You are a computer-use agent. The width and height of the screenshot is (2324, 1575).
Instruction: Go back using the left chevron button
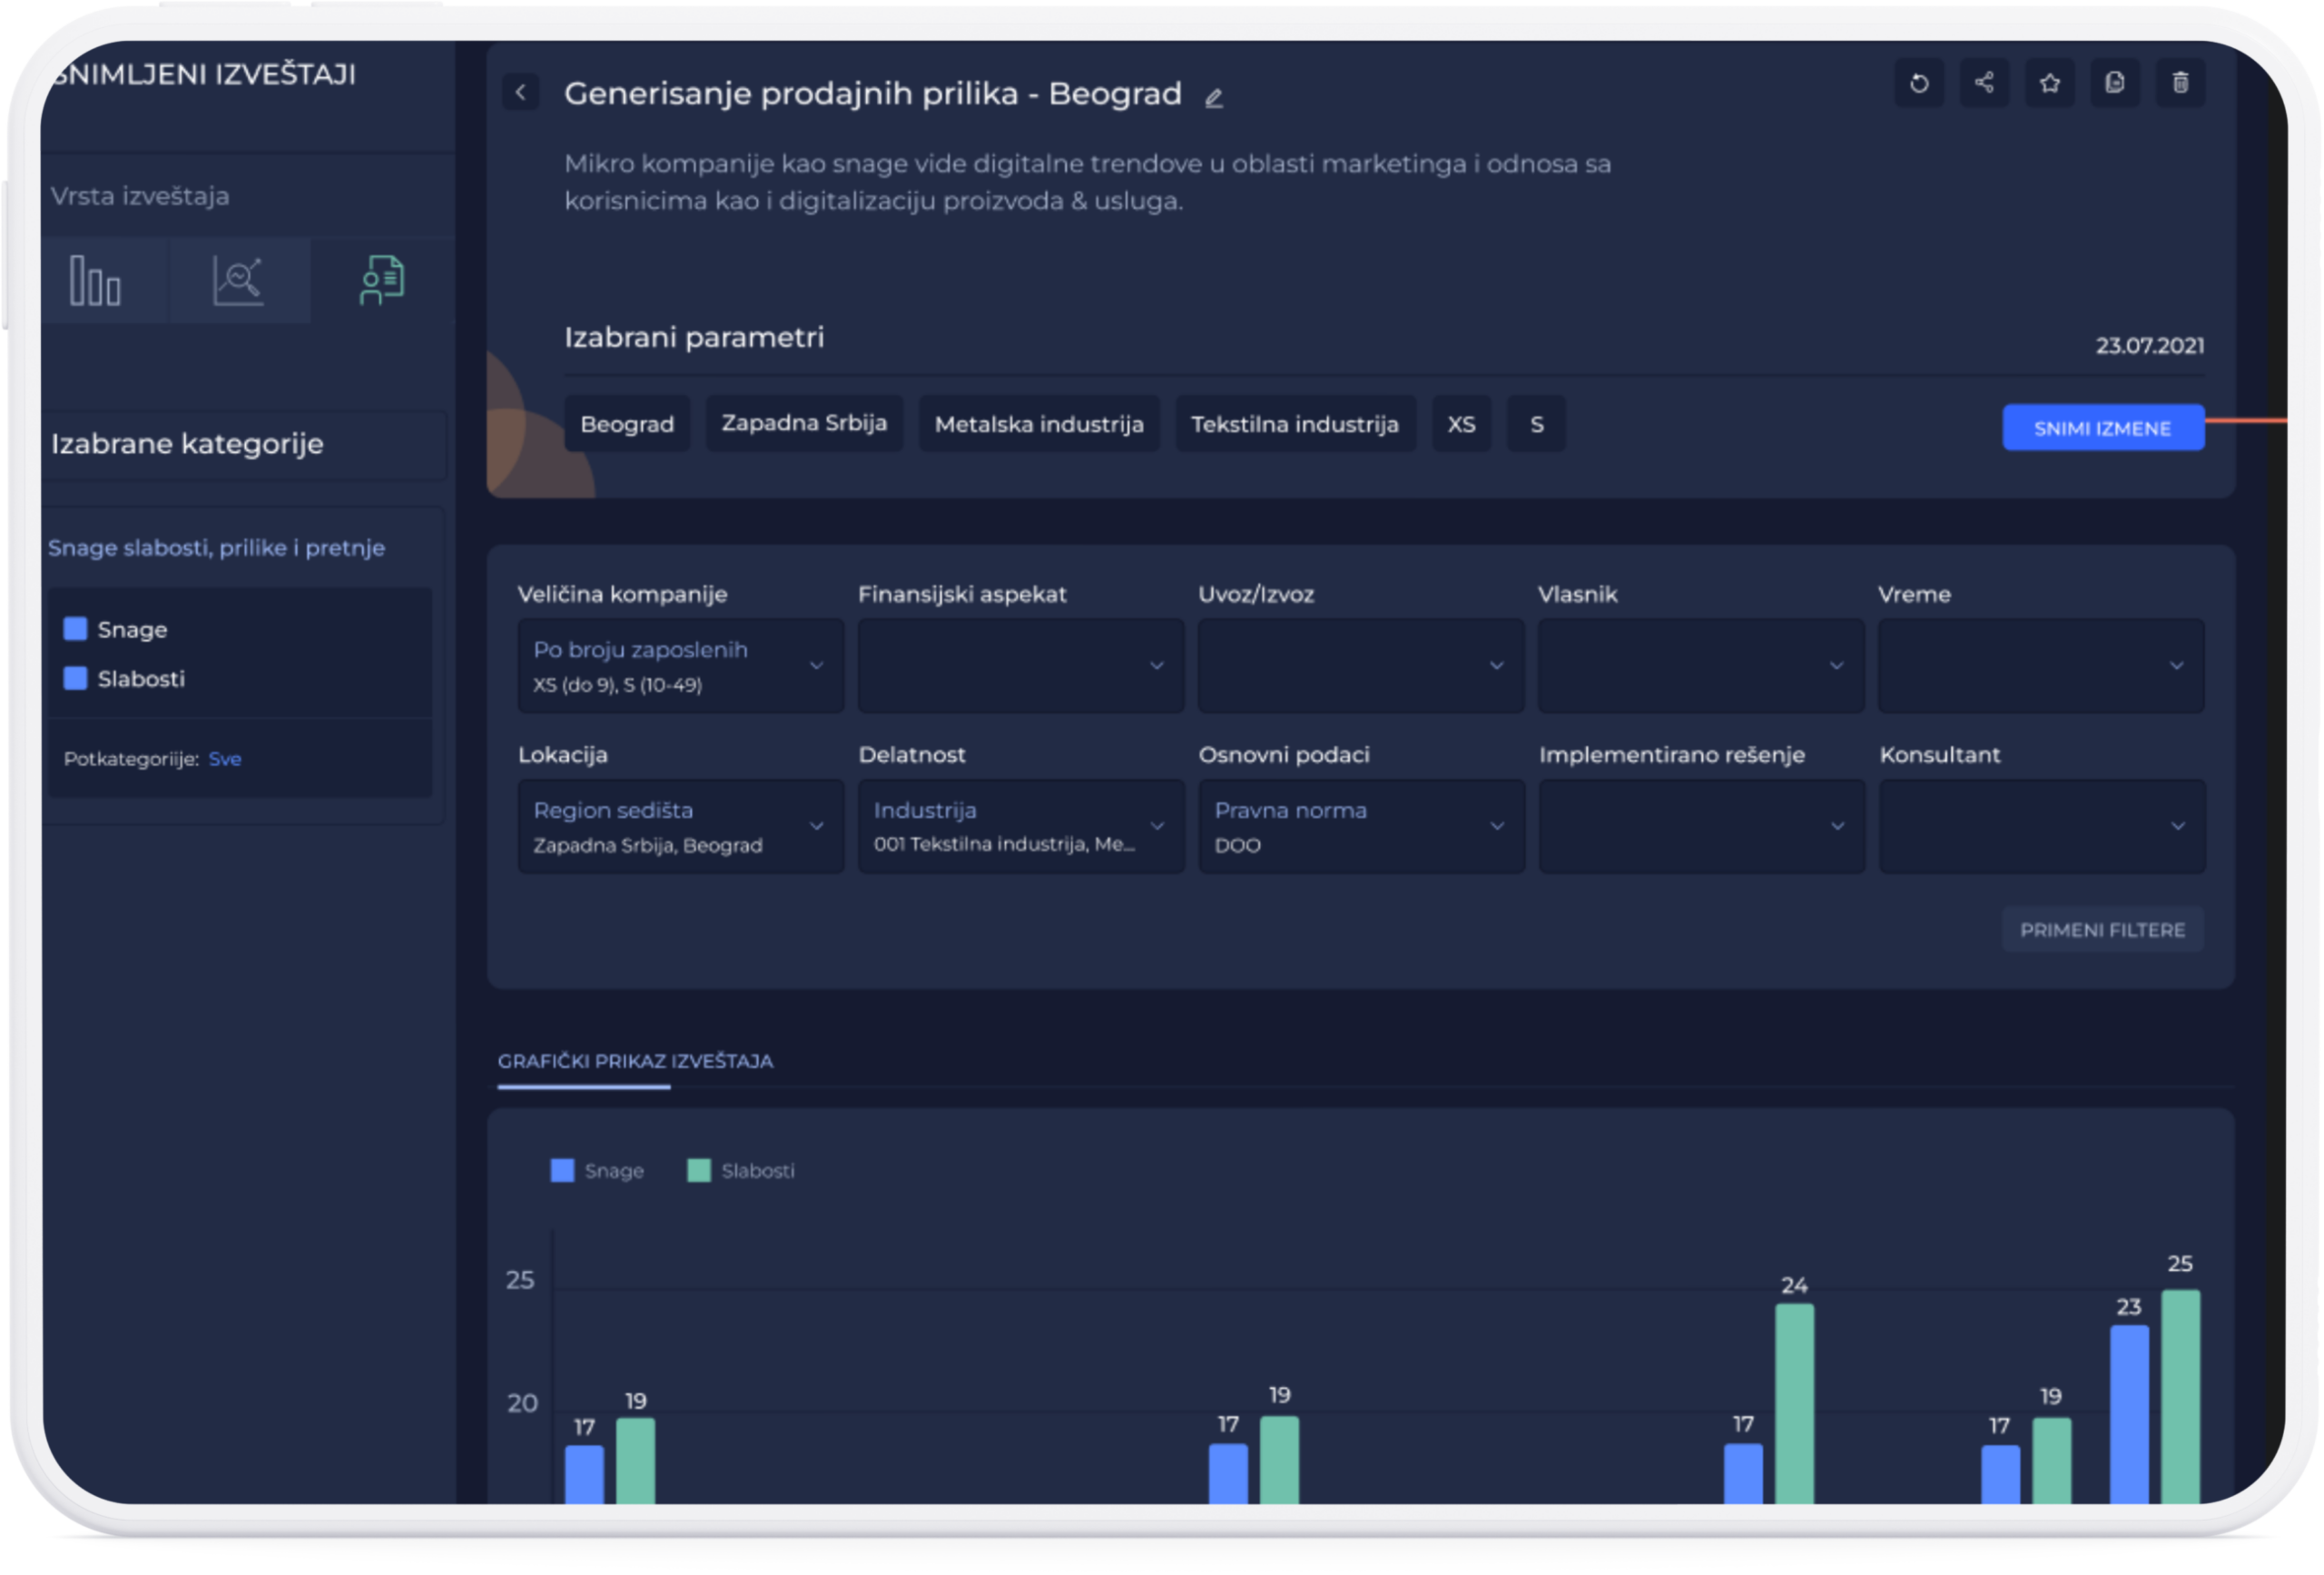[x=520, y=93]
